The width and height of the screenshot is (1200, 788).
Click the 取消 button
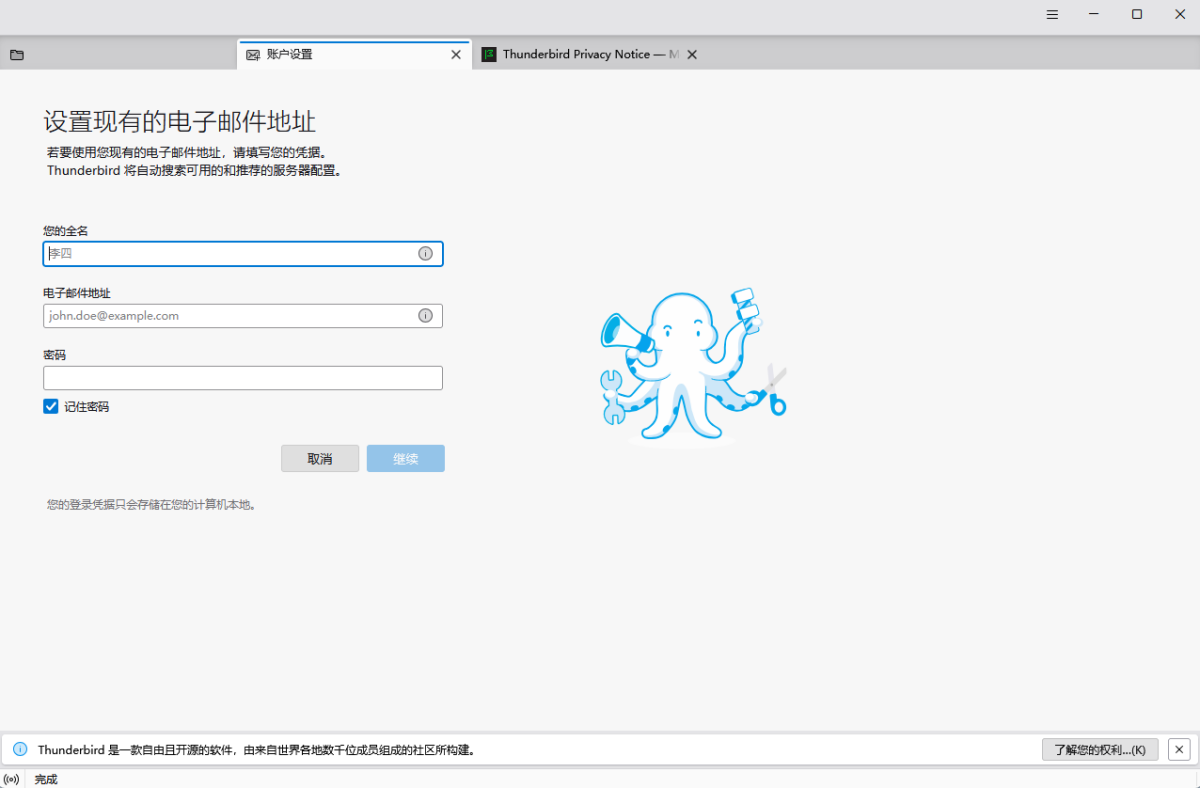pos(320,459)
